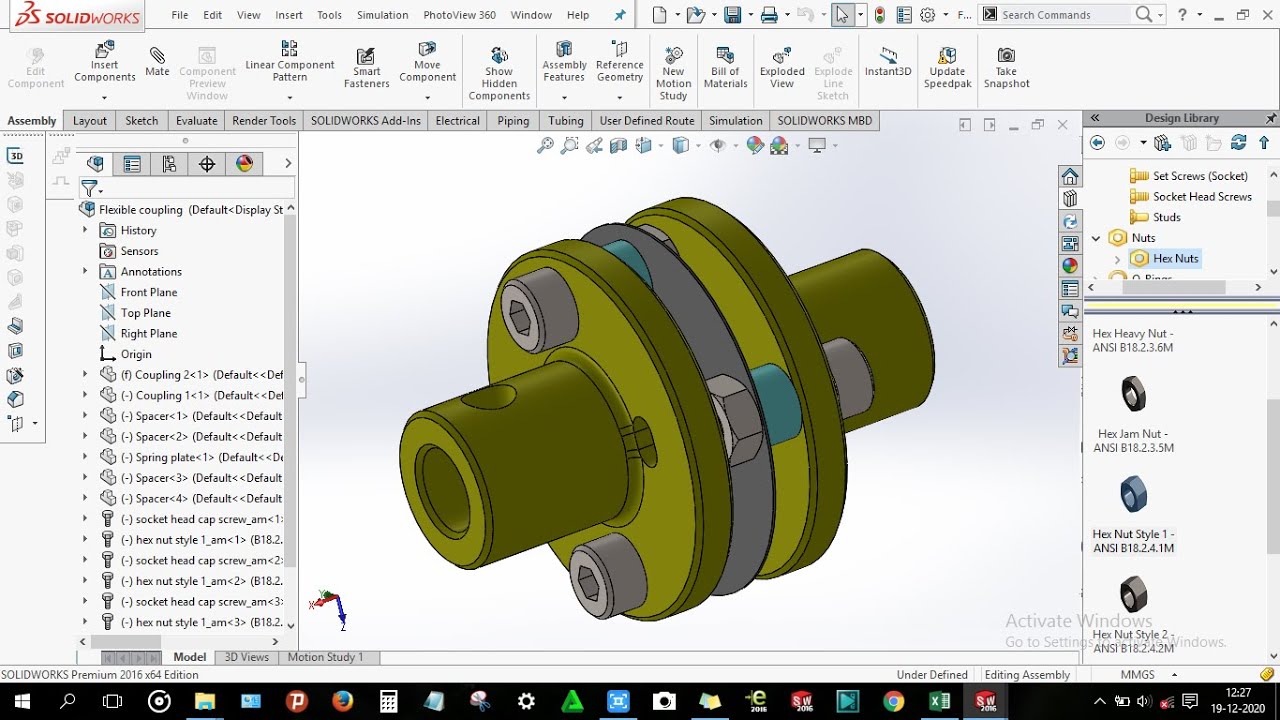Click Show Hidden Components

click(x=499, y=73)
